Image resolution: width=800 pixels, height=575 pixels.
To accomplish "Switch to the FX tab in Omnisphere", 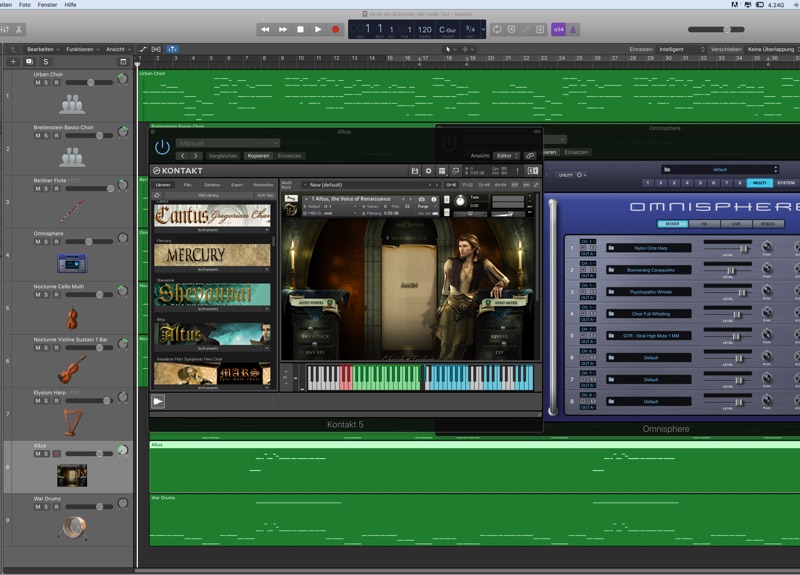I will [x=704, y=224].
